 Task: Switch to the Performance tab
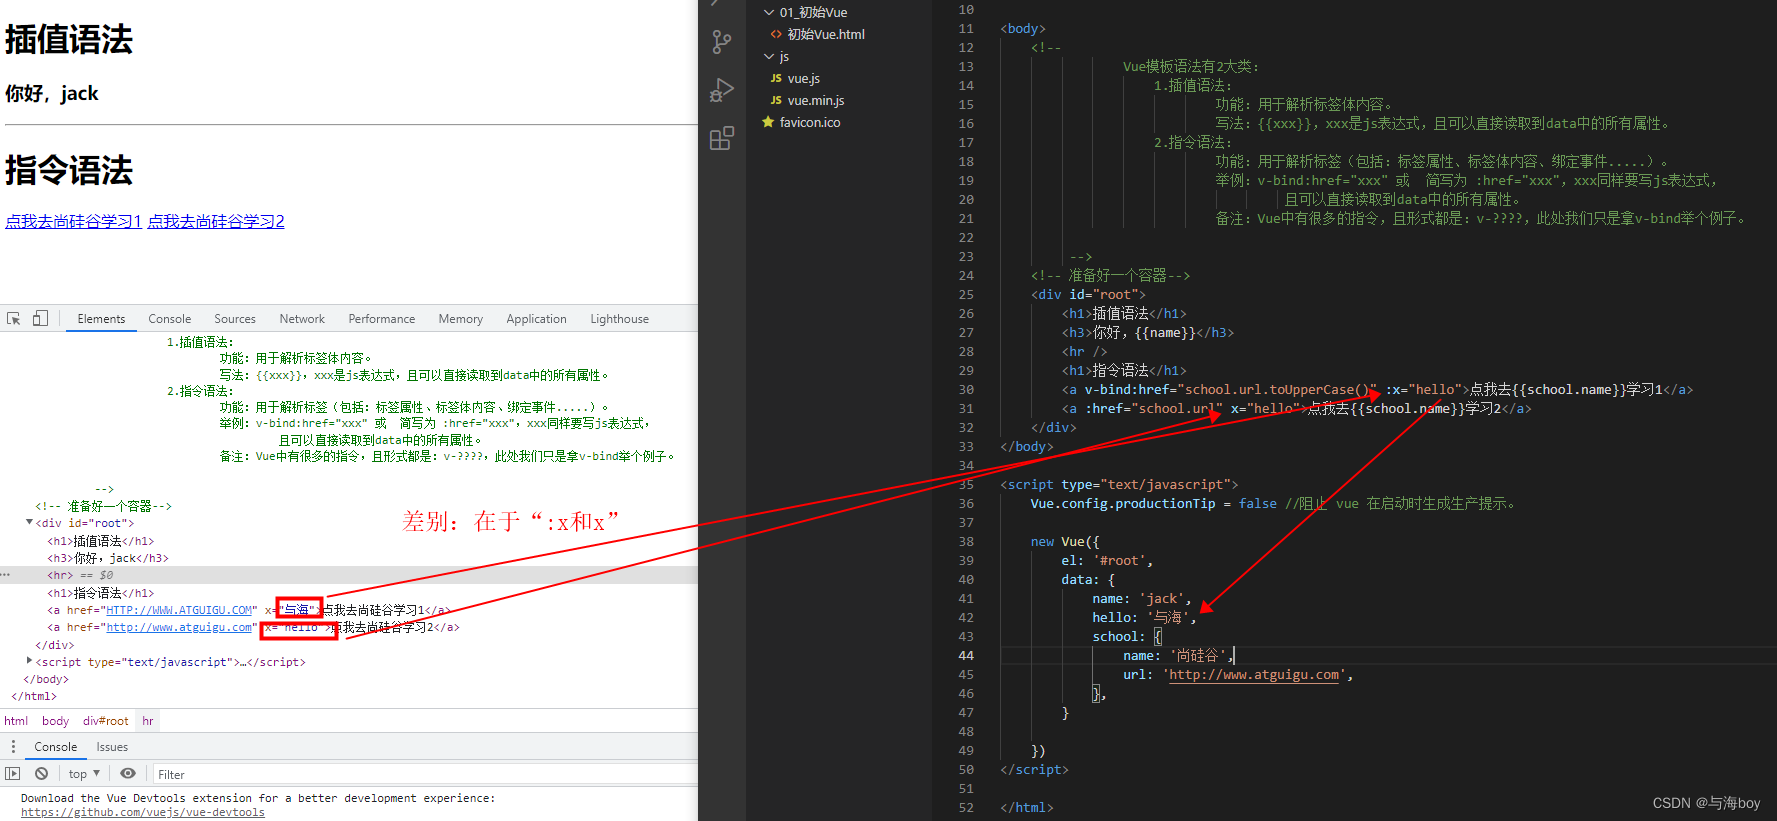point(382,319)
